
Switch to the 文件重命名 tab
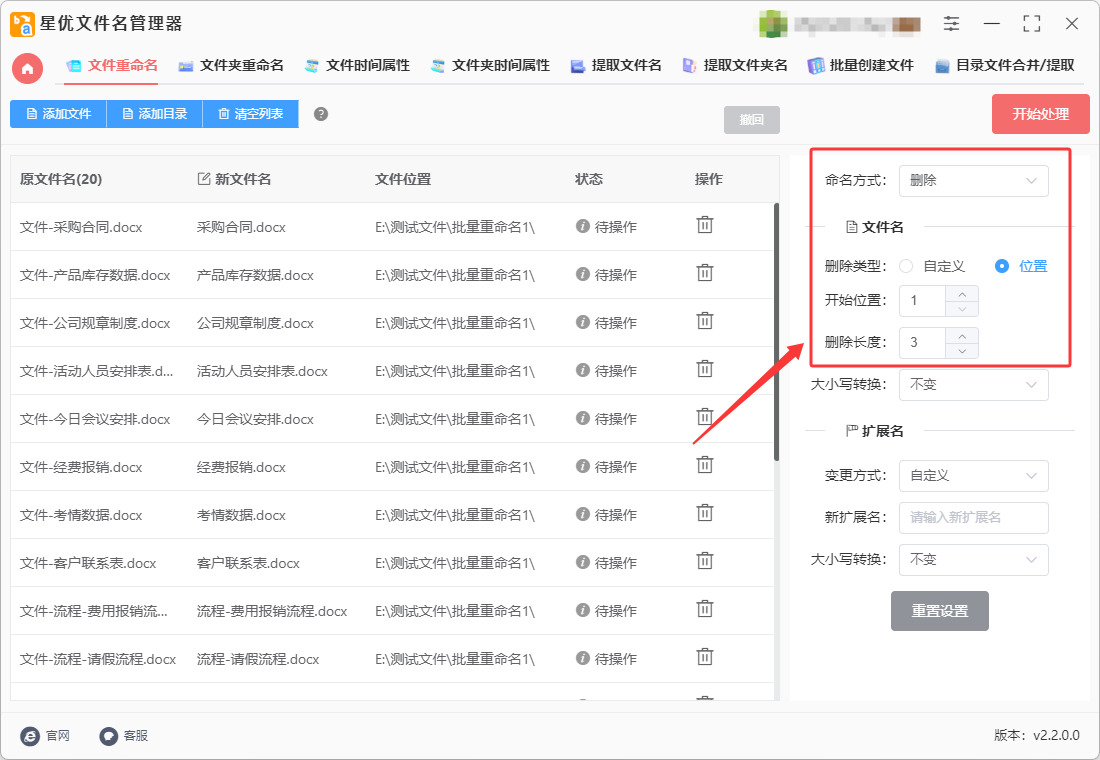112,66
